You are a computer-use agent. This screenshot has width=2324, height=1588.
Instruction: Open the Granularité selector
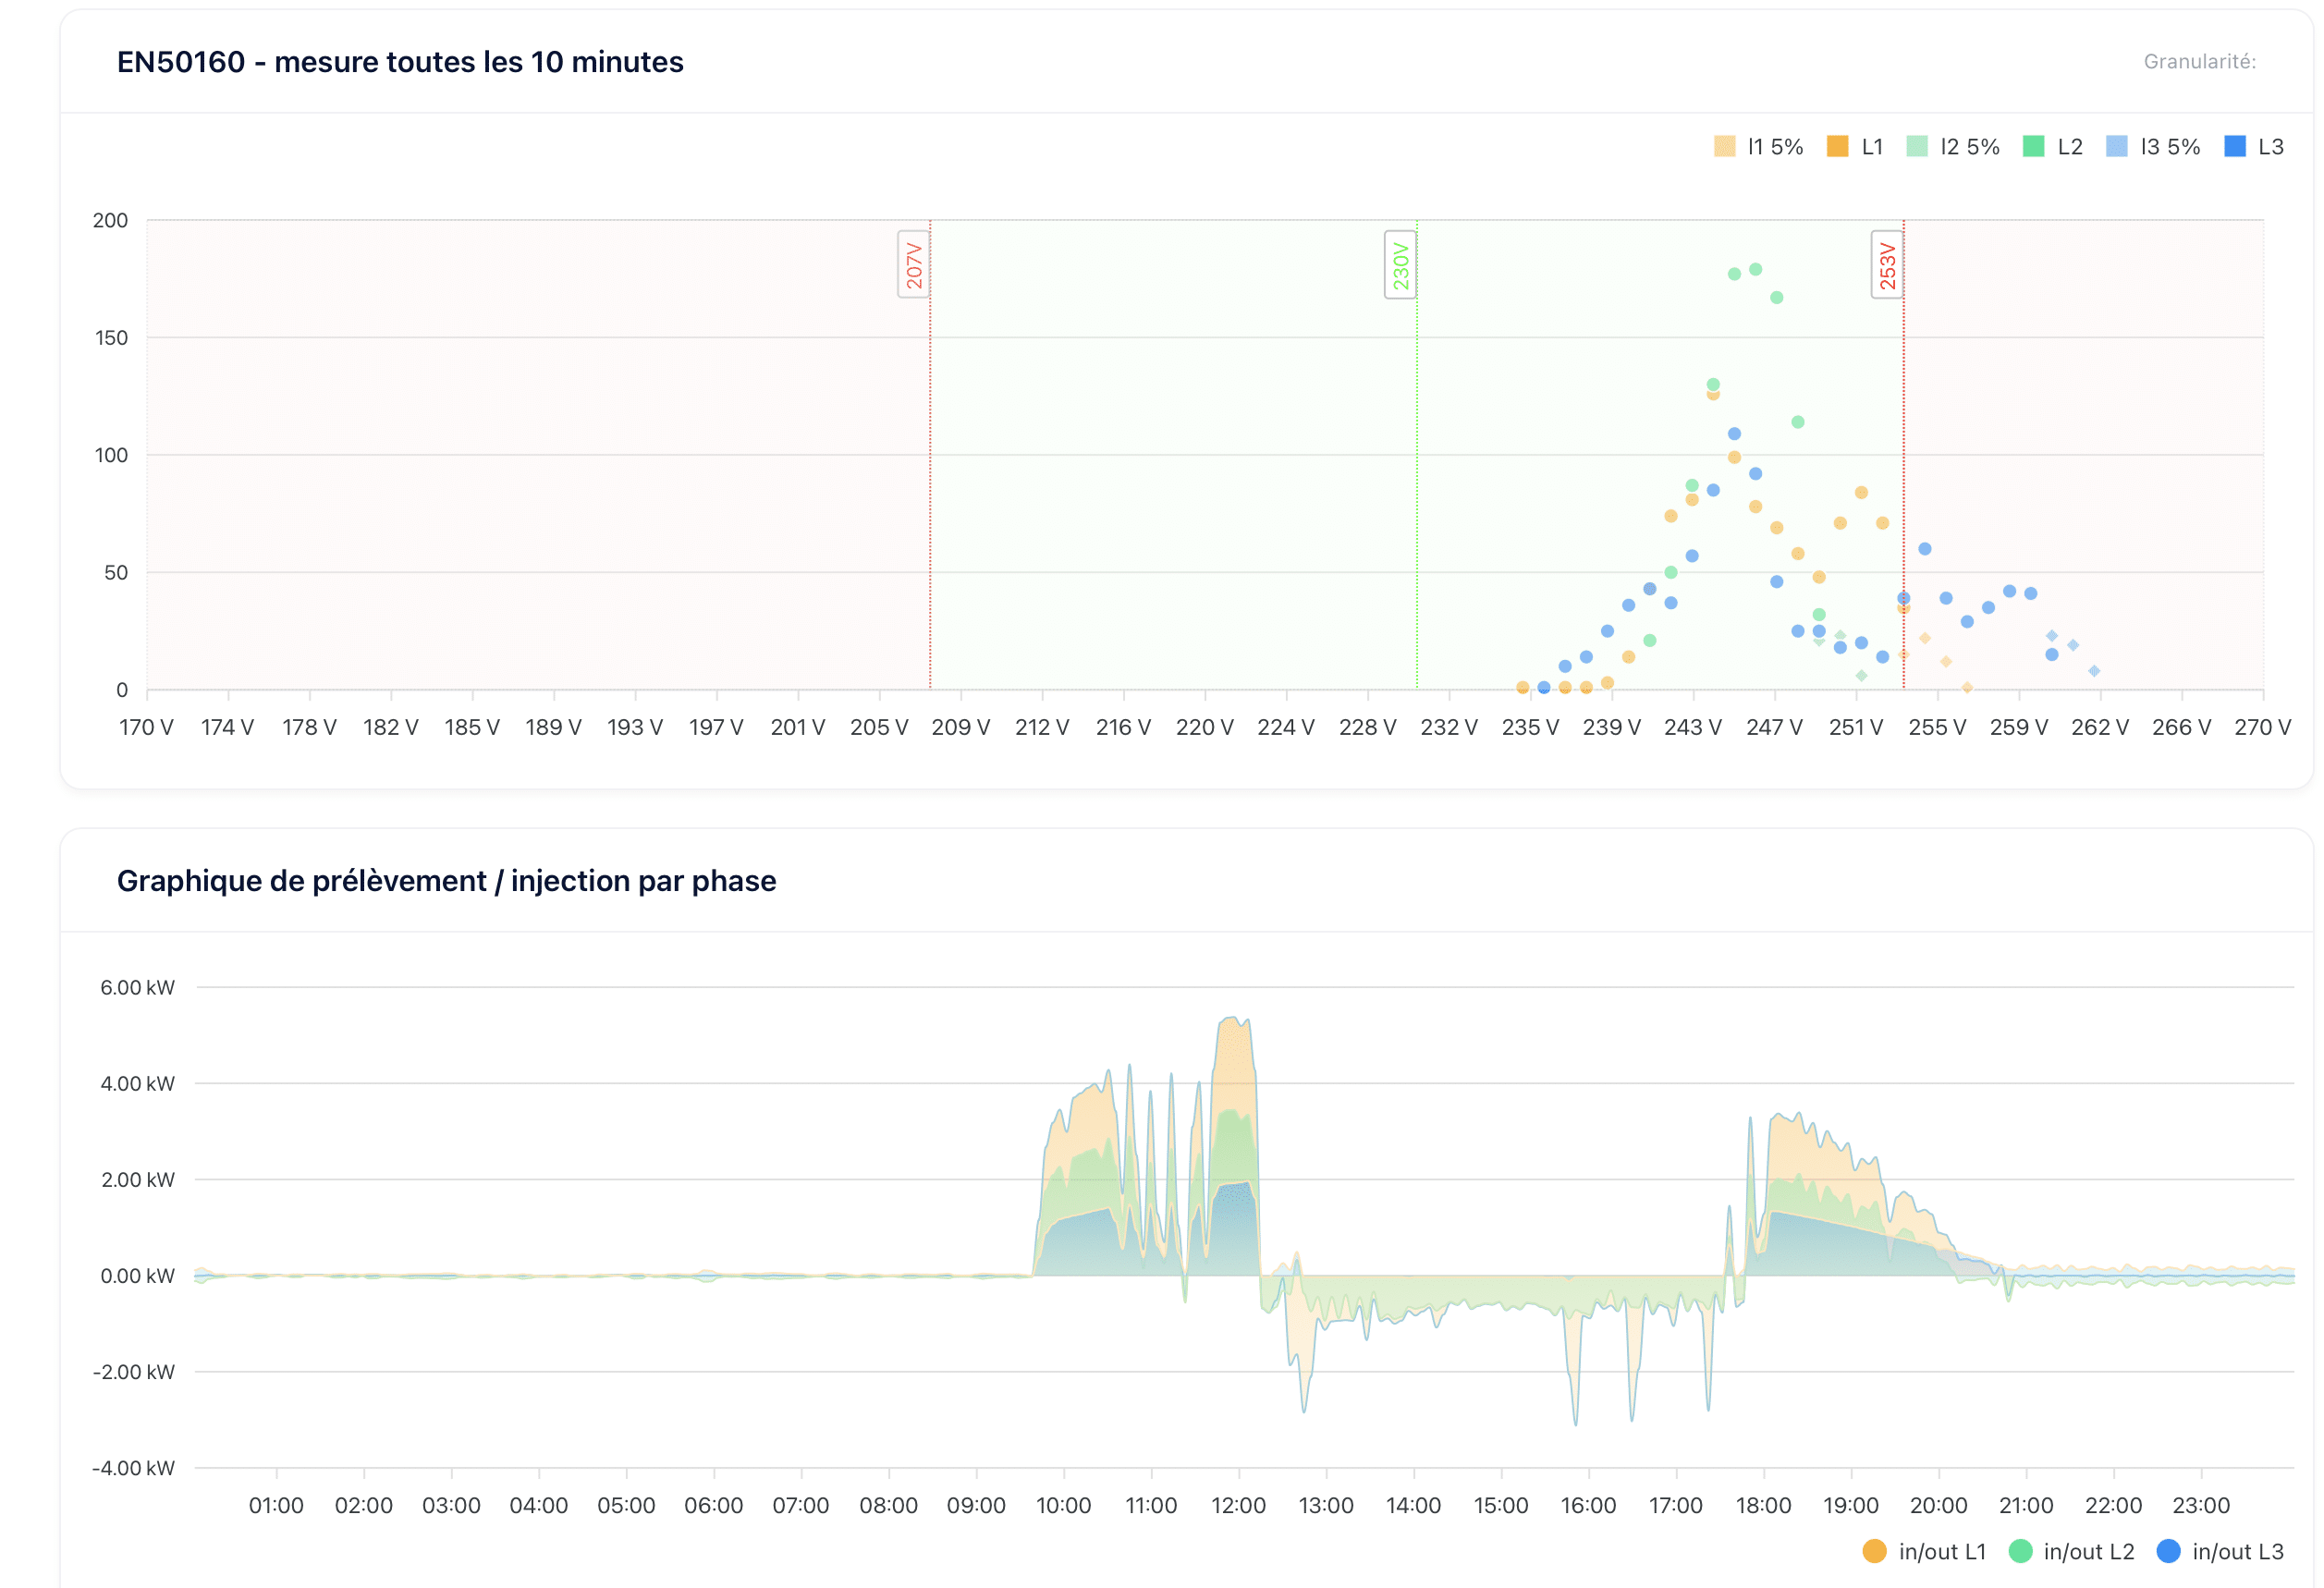2199,62
